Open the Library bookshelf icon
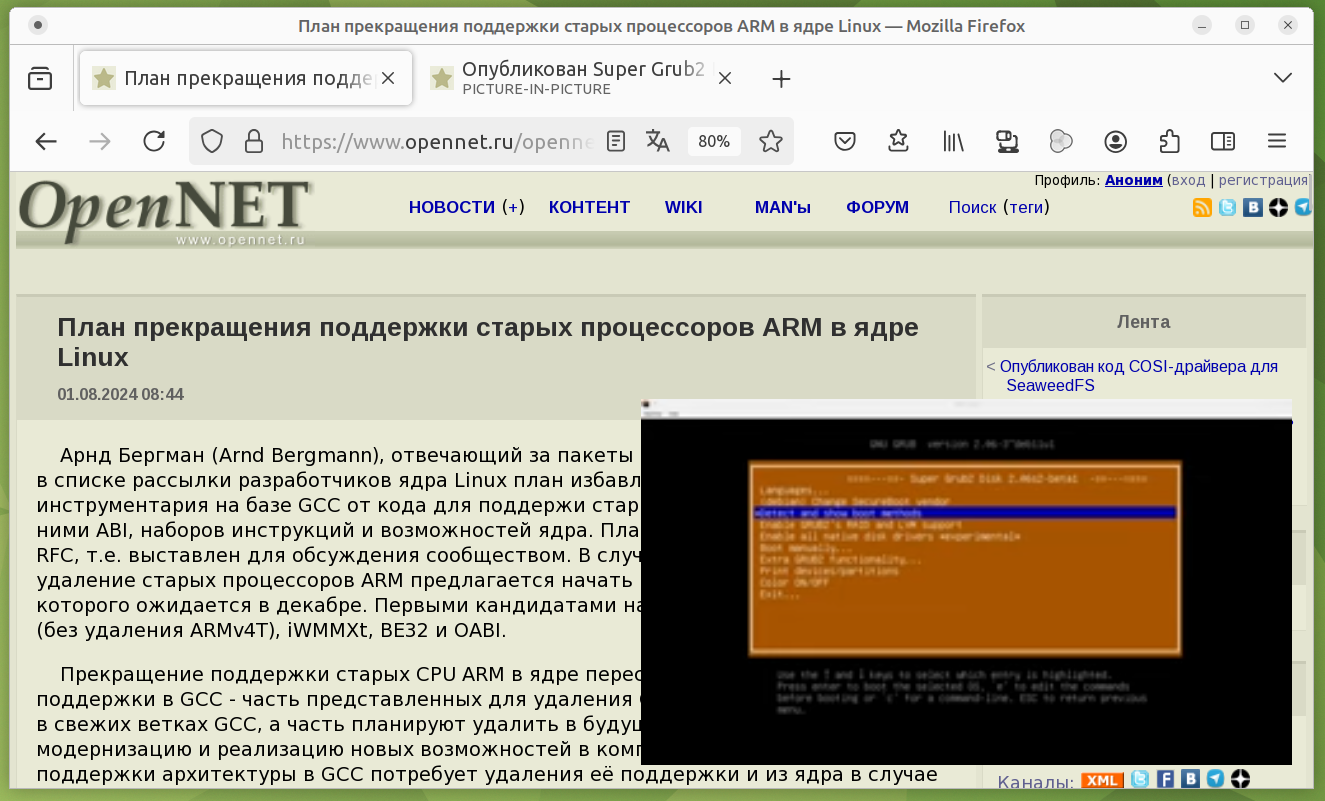 [953, 141]
